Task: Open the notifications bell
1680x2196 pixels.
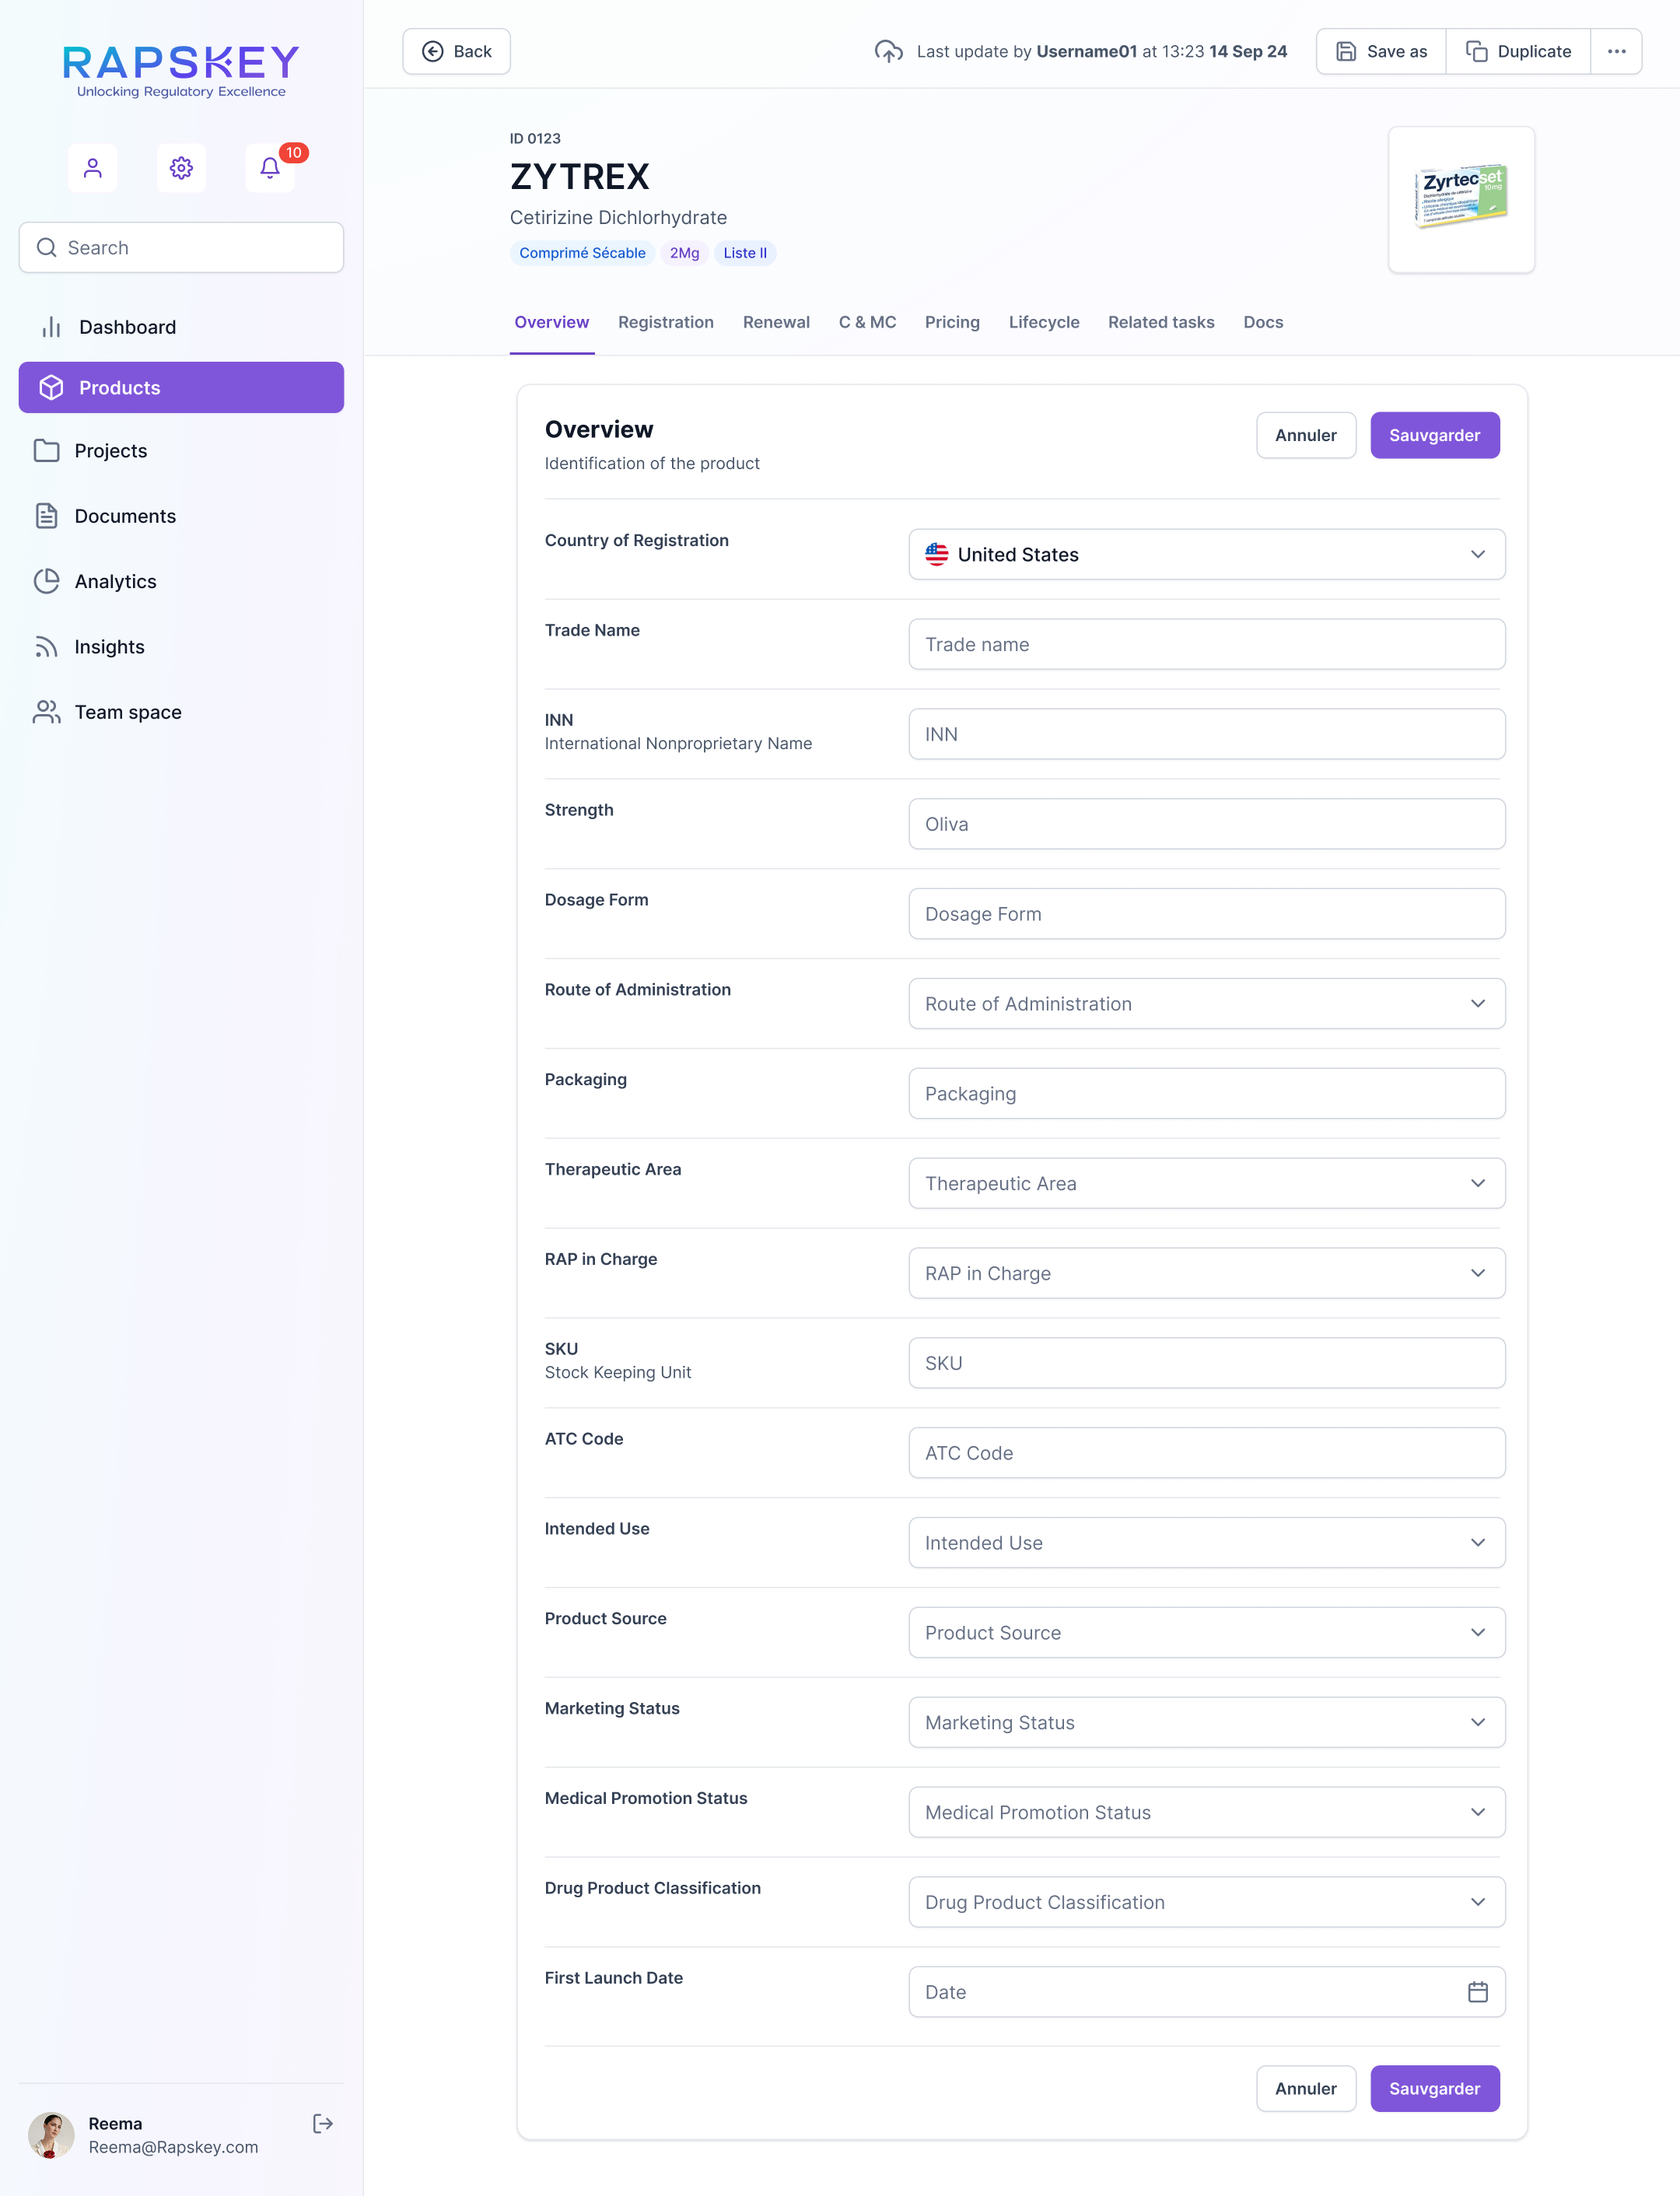Action: pyautogui.click(x=270, y=168)
